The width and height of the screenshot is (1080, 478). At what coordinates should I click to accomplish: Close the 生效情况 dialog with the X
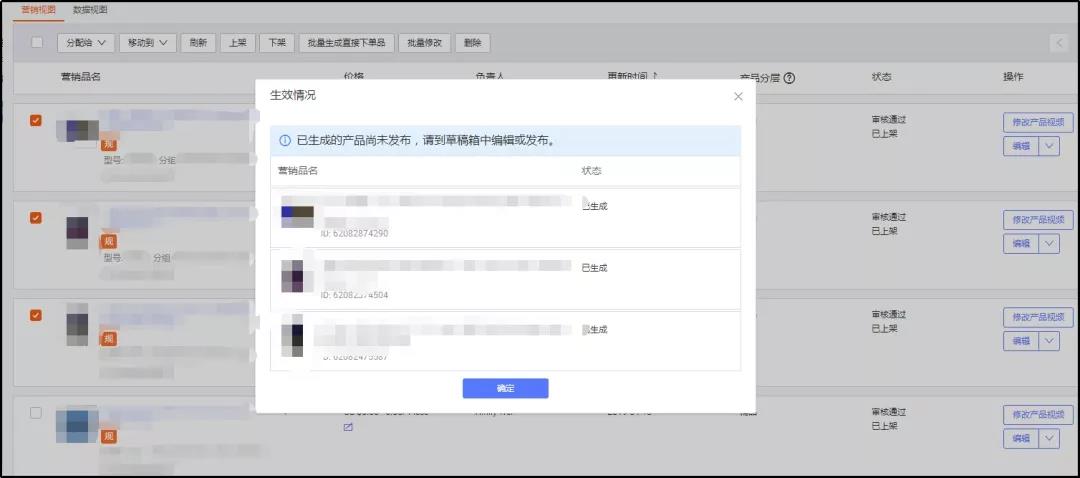[738, 96]
